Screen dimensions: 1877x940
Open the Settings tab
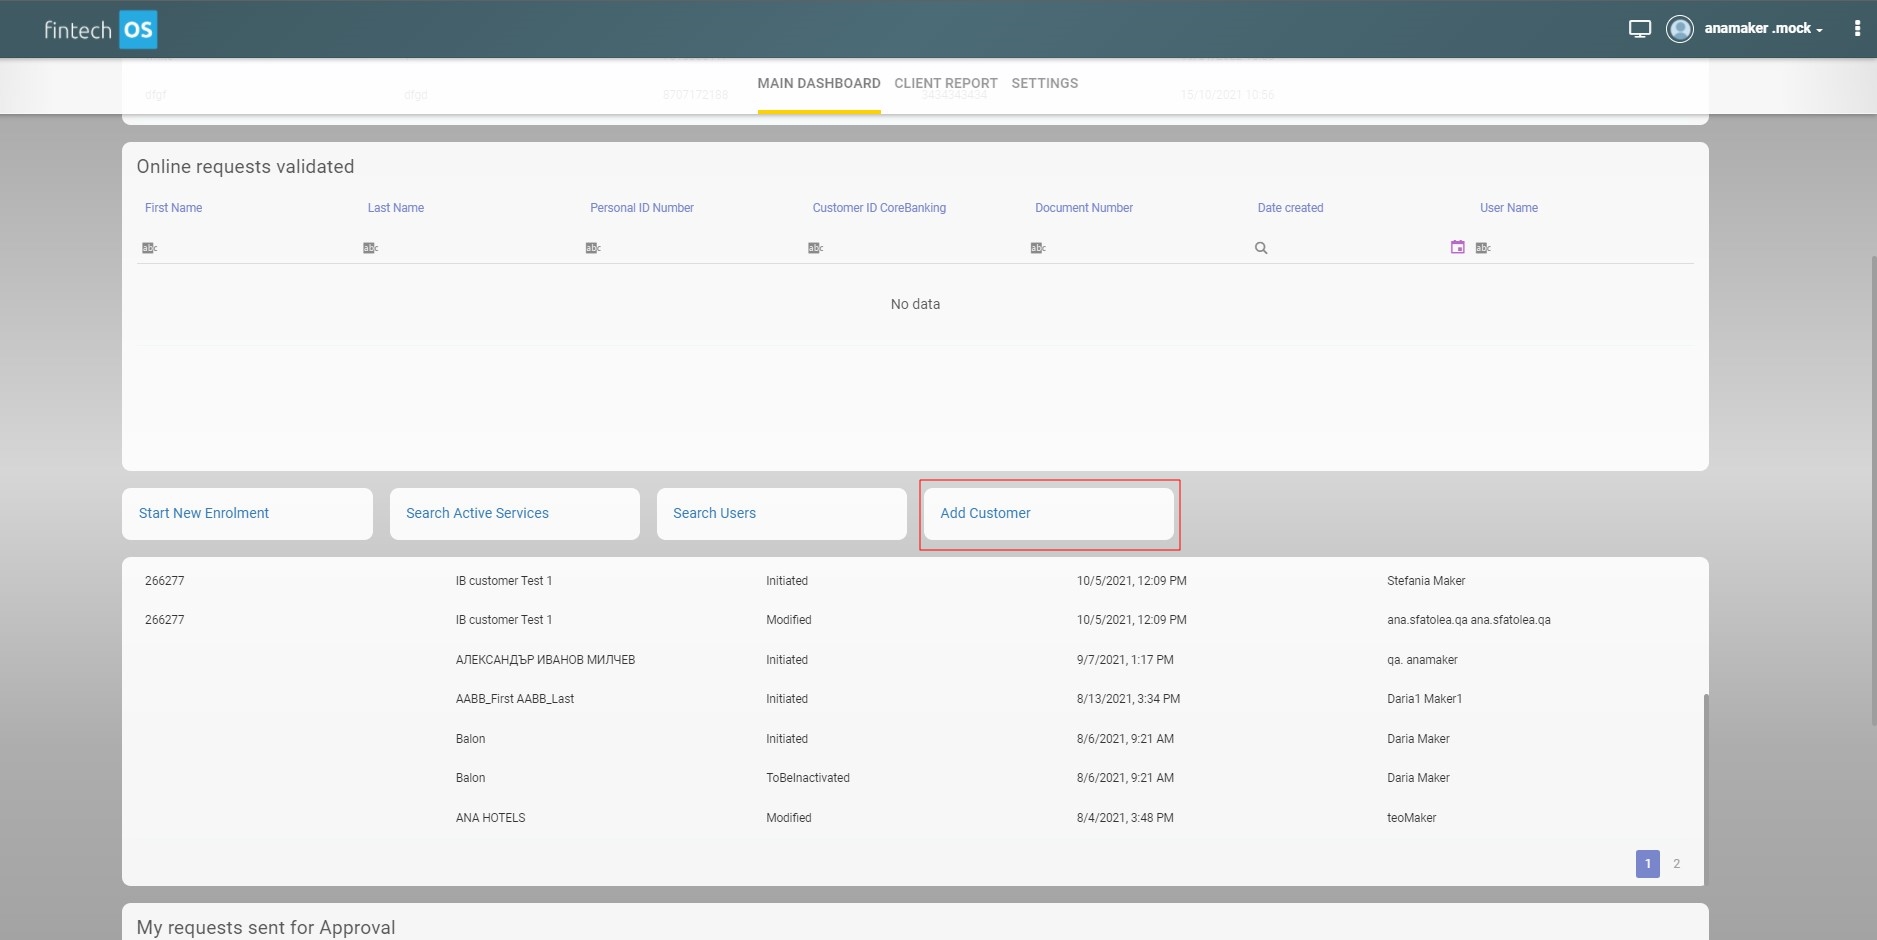pyautogui.click(x=1044, y=84)
